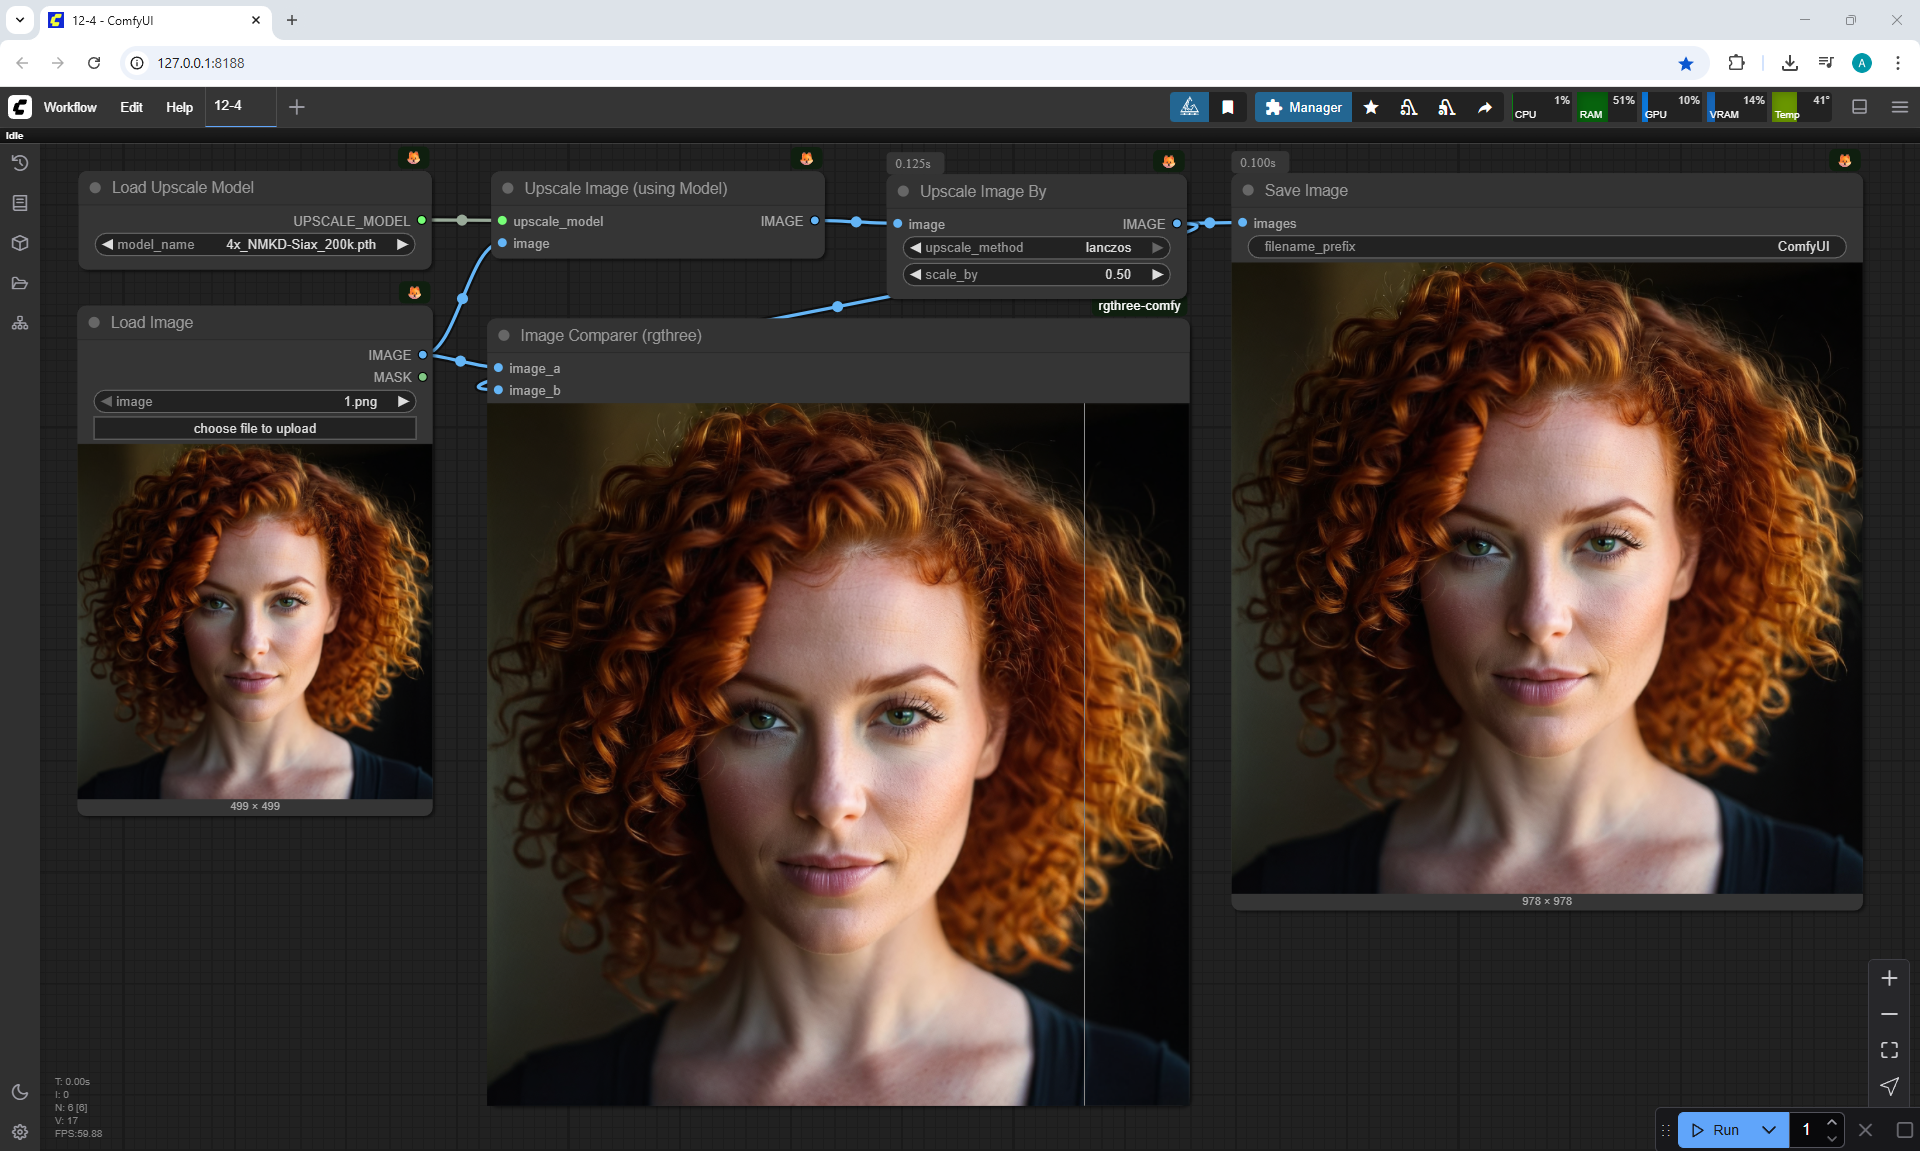Click the scale_by value slider
The width and height of the screenshot is (1920, 1151).
tap(1035, 275)
